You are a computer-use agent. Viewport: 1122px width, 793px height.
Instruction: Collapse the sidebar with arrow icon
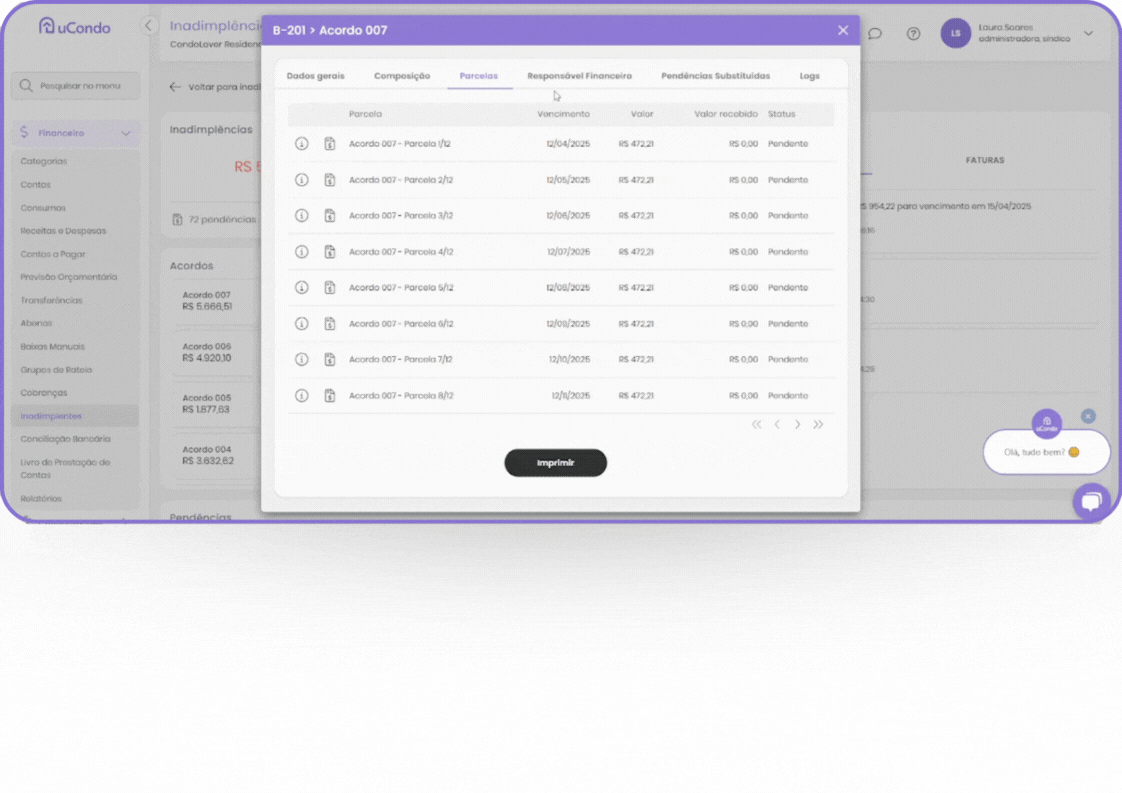pyautogui.click(x=149, y=26)
